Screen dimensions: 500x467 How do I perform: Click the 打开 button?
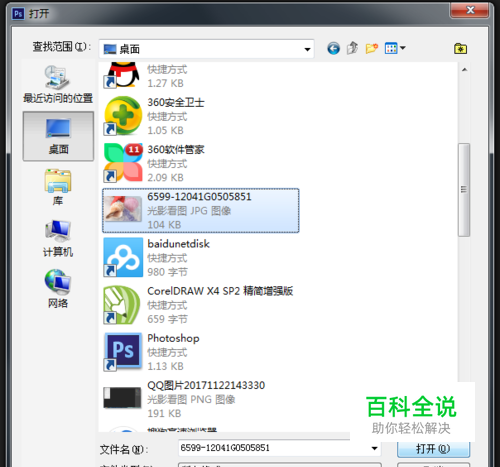point(433,449)
